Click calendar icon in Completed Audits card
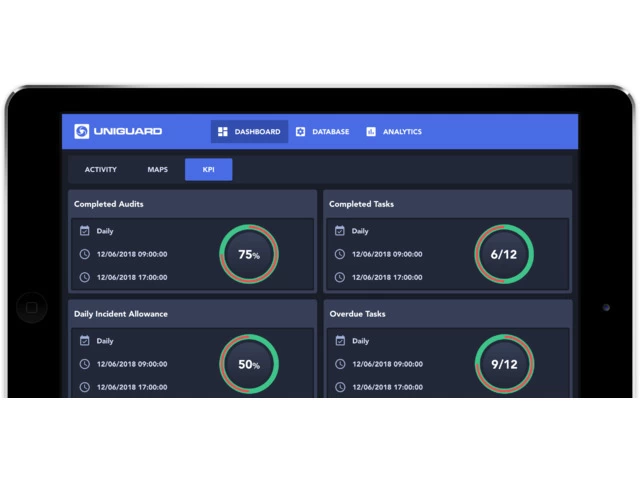 tap(85, 231)
